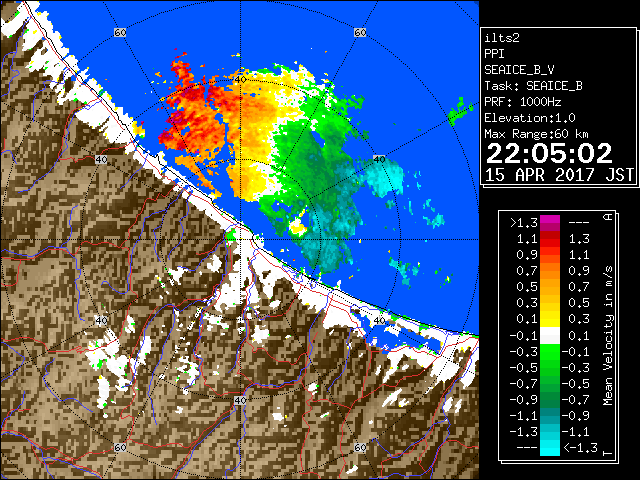Select the 'Elevation:1.0' entry

[x=530, y=118]
